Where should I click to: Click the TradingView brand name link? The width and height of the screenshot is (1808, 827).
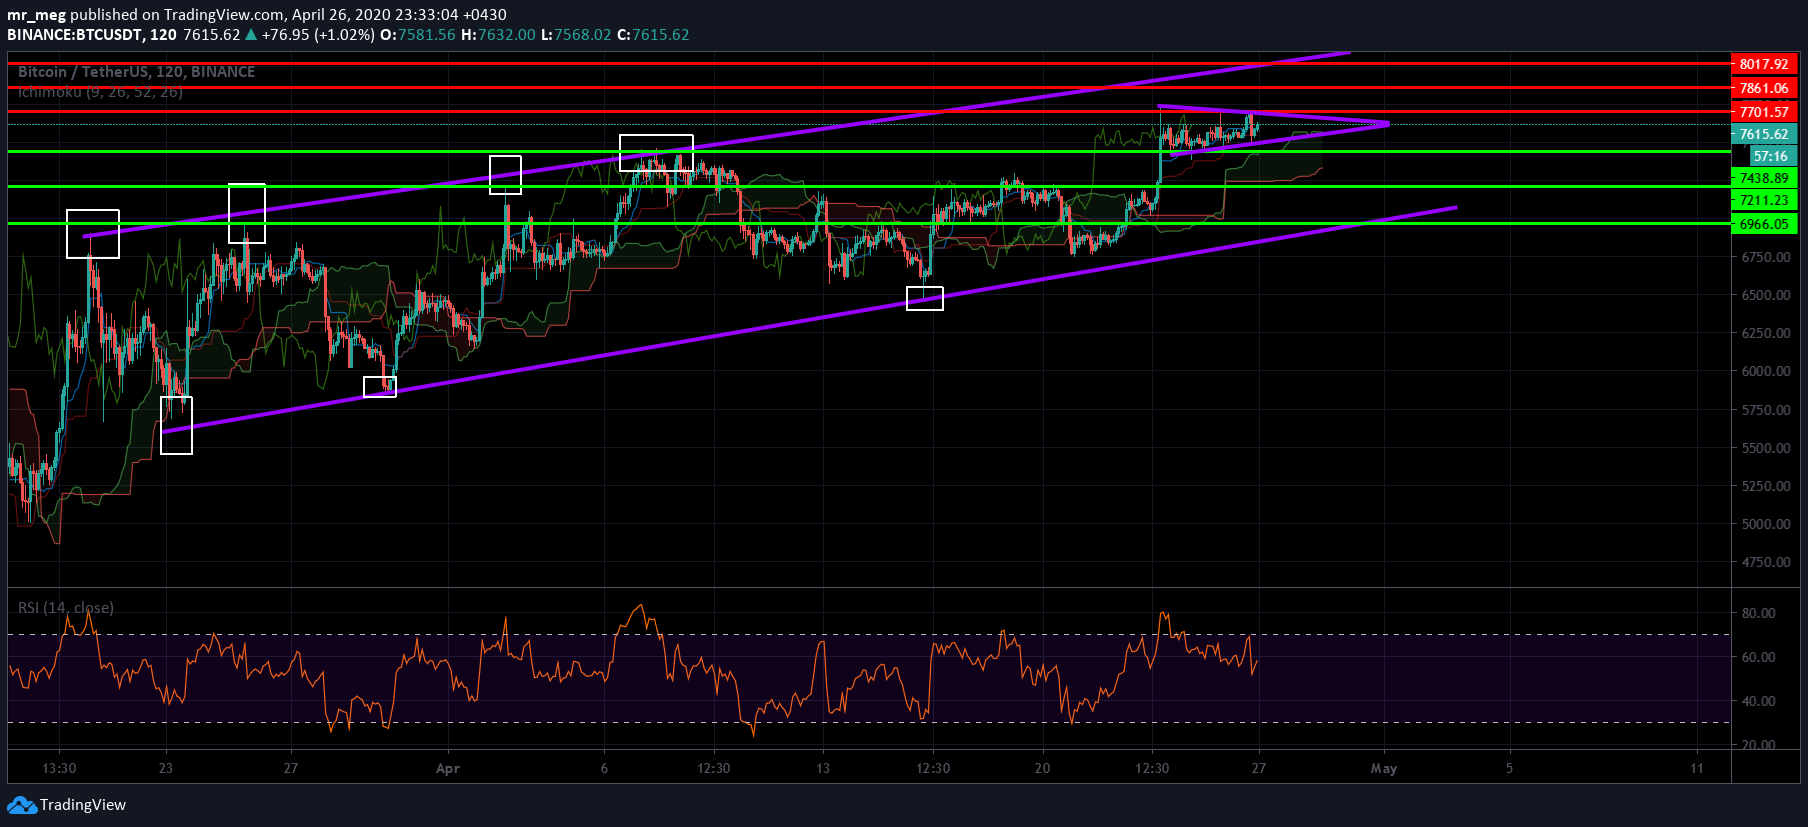tap(83, 805)
